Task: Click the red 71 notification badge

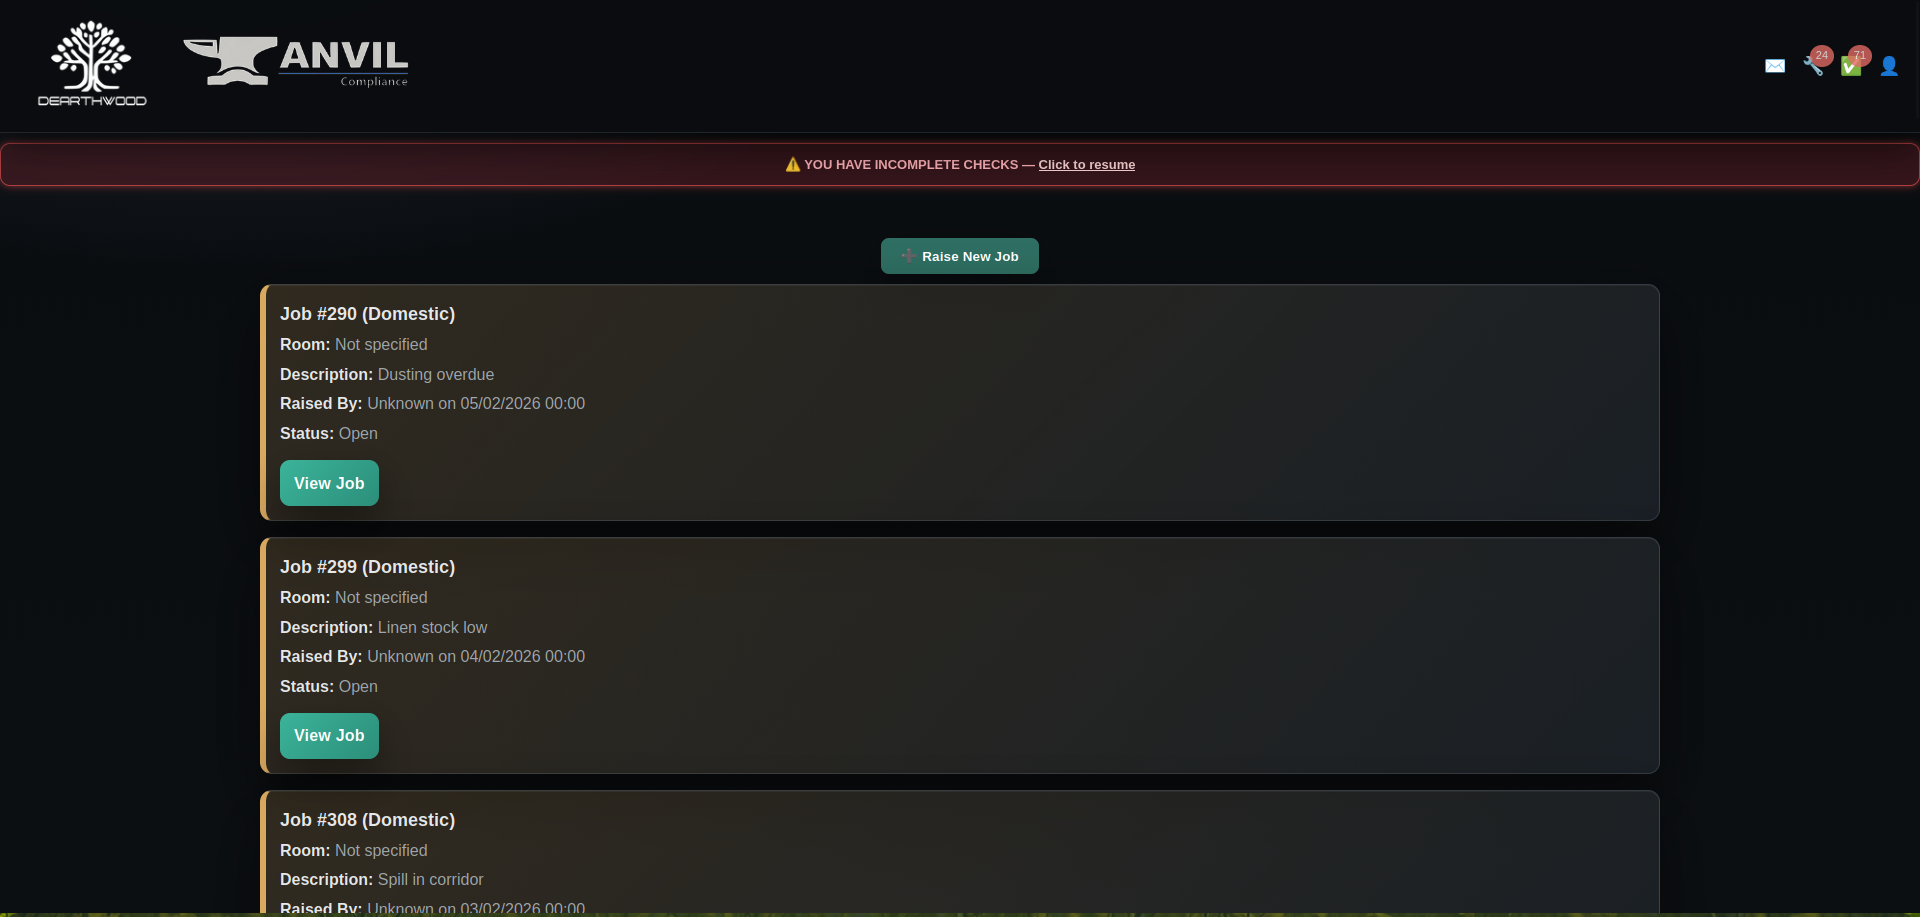Action: click(x=1860, y=56)
